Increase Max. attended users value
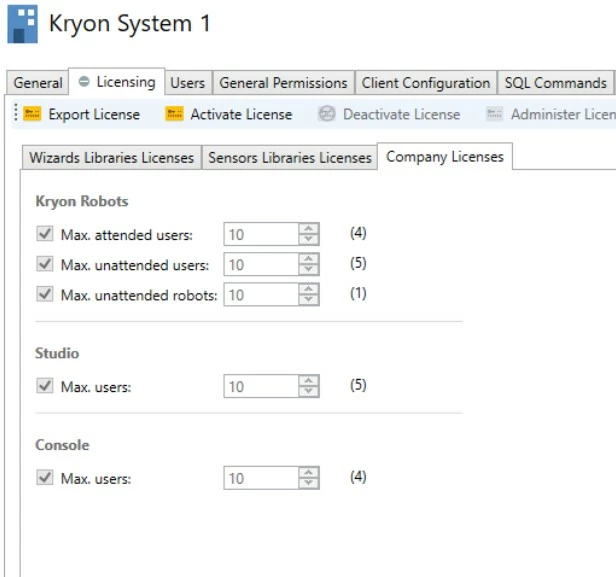Viewport: 616px width, 577px height. click(309, 228)
